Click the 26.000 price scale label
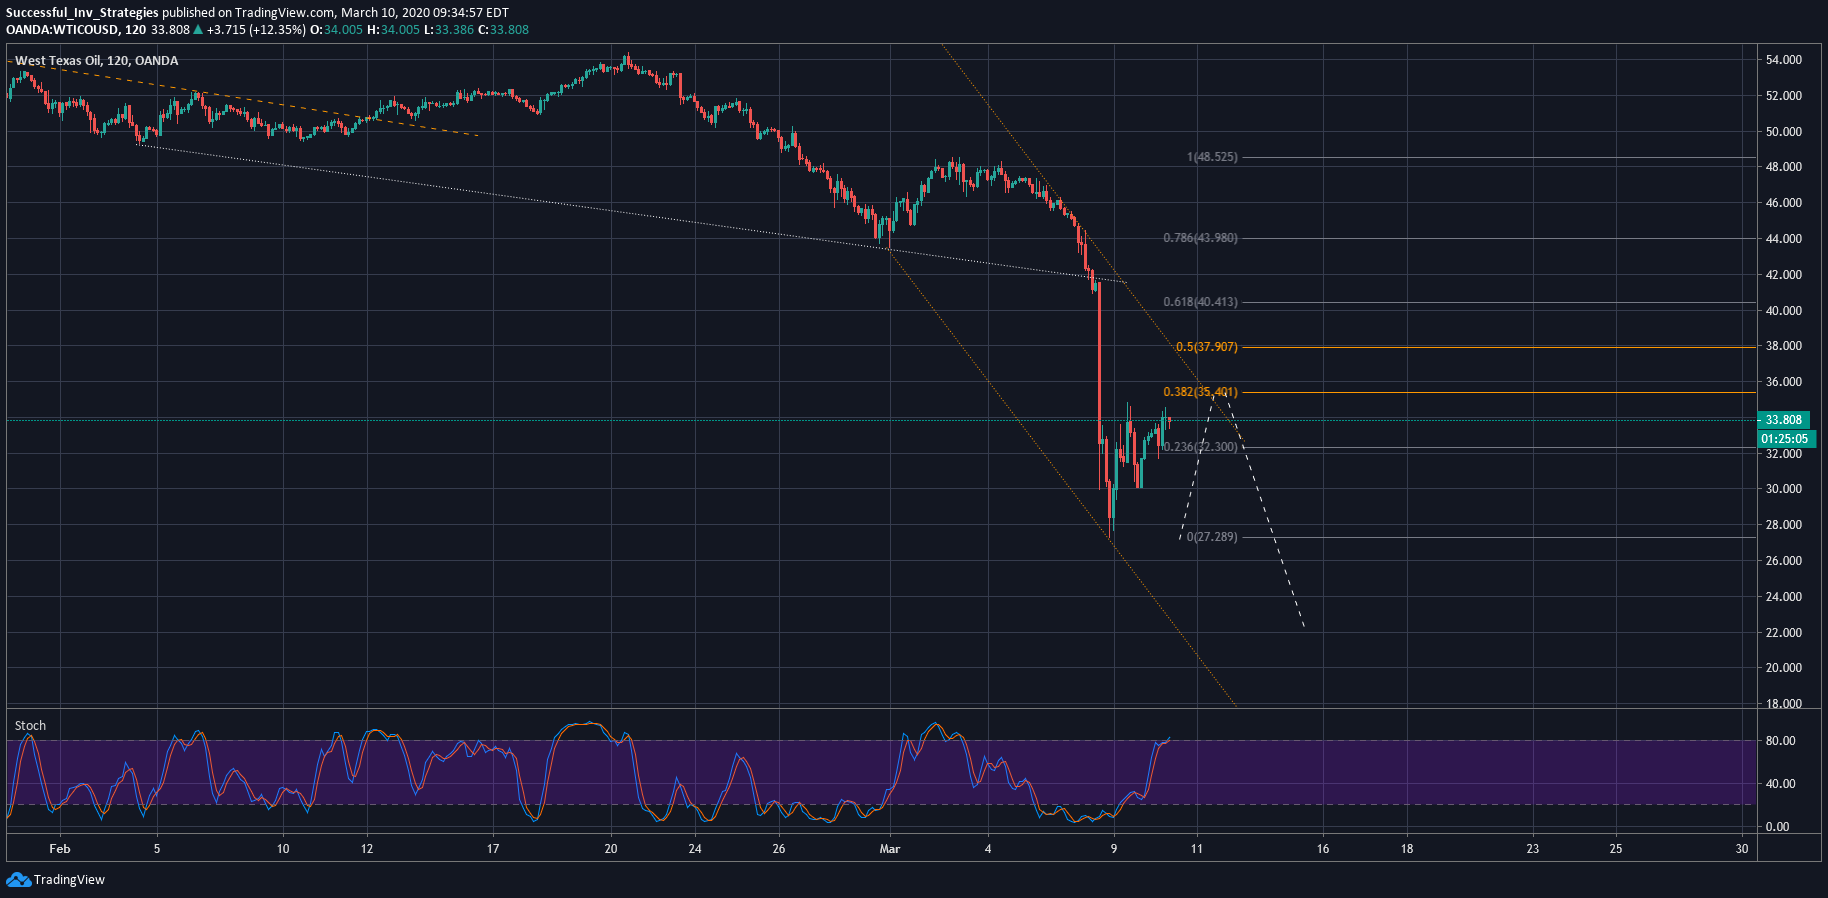The width and height of the screenshot is (1828, 898). (1784, 561)
